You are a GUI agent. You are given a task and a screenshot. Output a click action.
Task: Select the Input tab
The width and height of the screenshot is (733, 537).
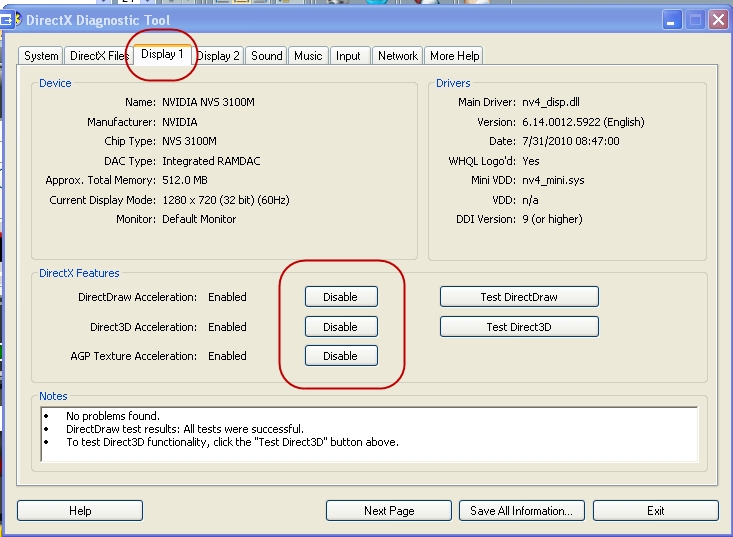tap(348, 56)
